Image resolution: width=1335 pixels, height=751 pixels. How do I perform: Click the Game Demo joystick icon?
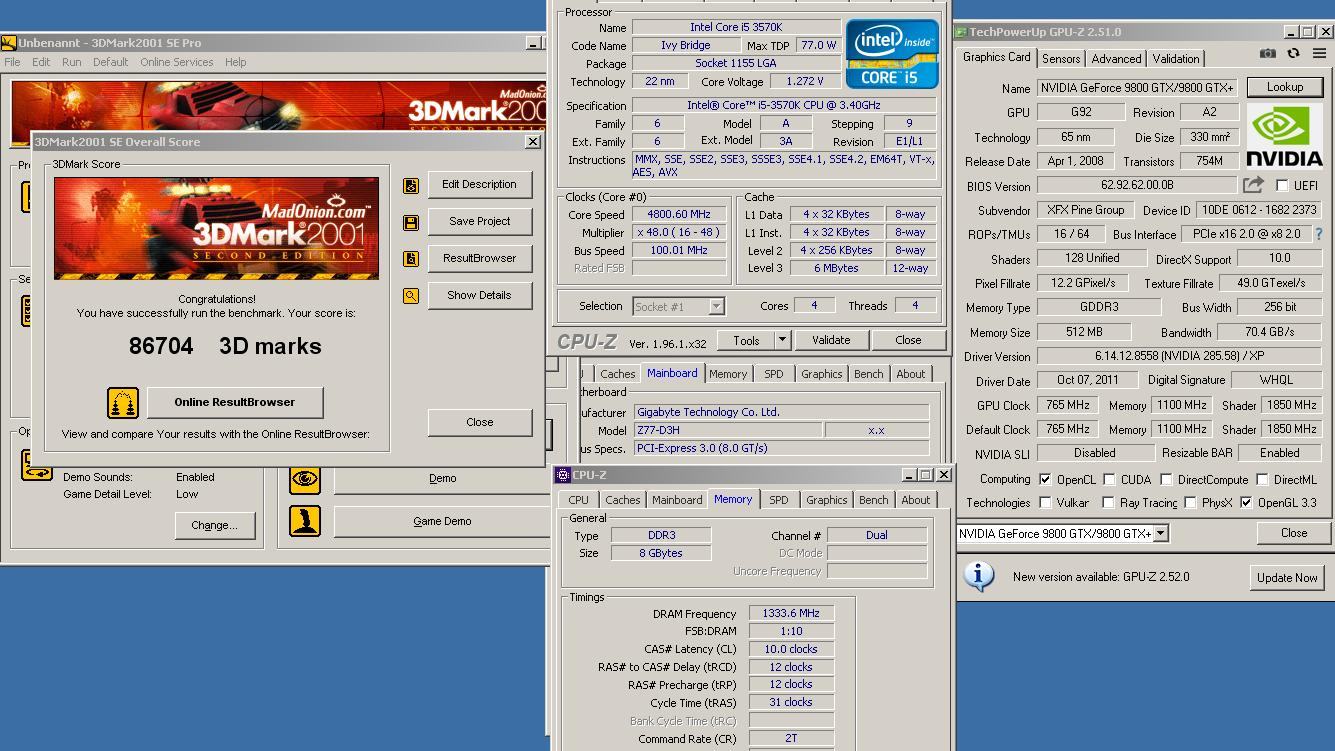(305, 521)
